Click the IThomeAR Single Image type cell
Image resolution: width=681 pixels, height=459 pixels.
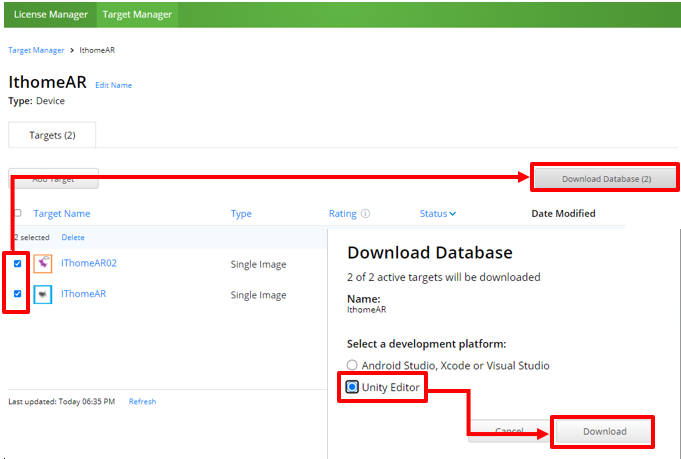(x=258, y=295)
